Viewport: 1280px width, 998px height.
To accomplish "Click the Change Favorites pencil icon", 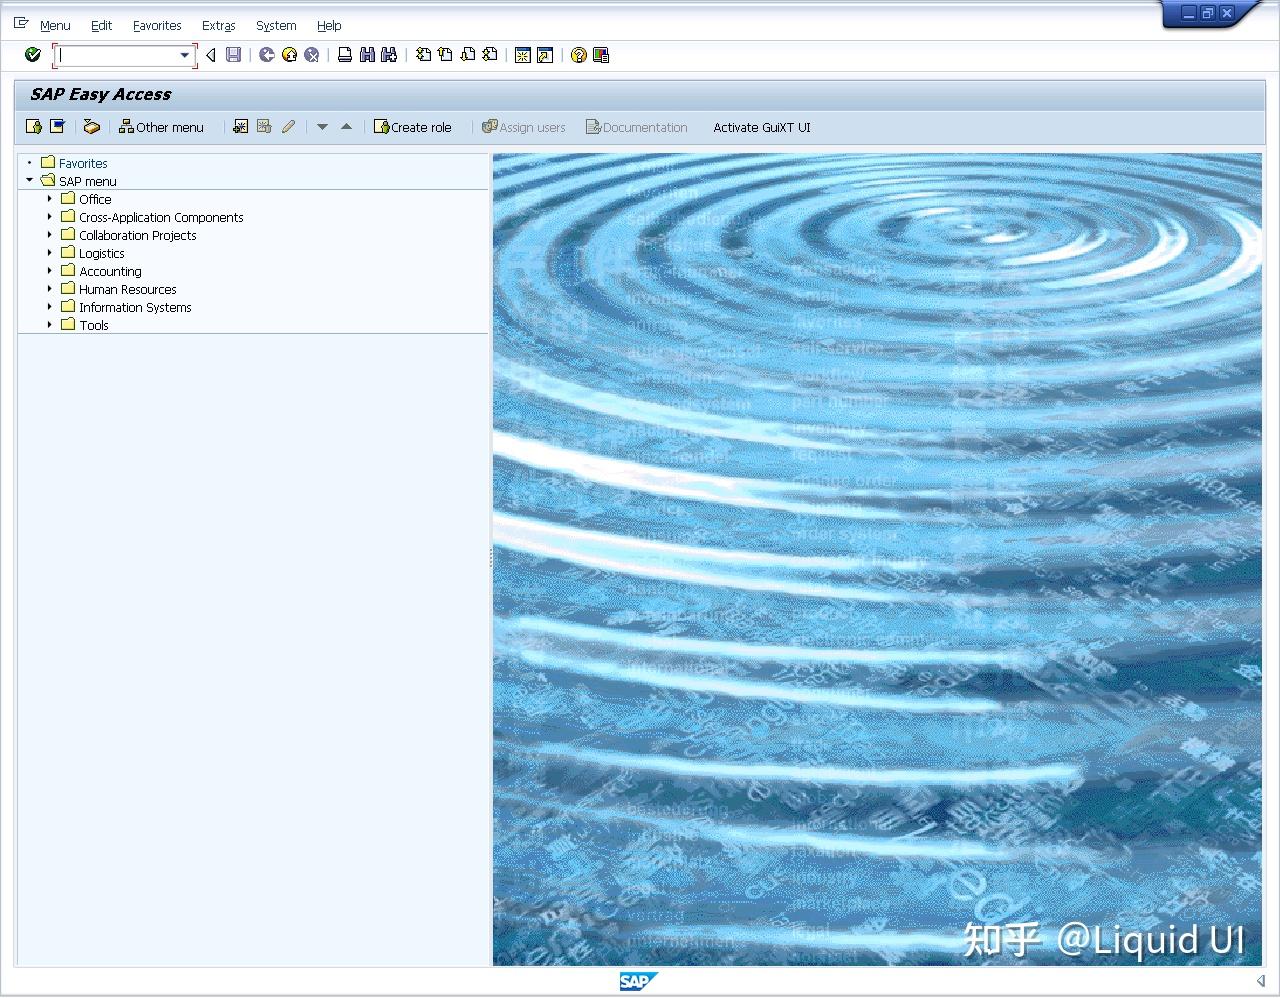I will [x=288, y=127].
